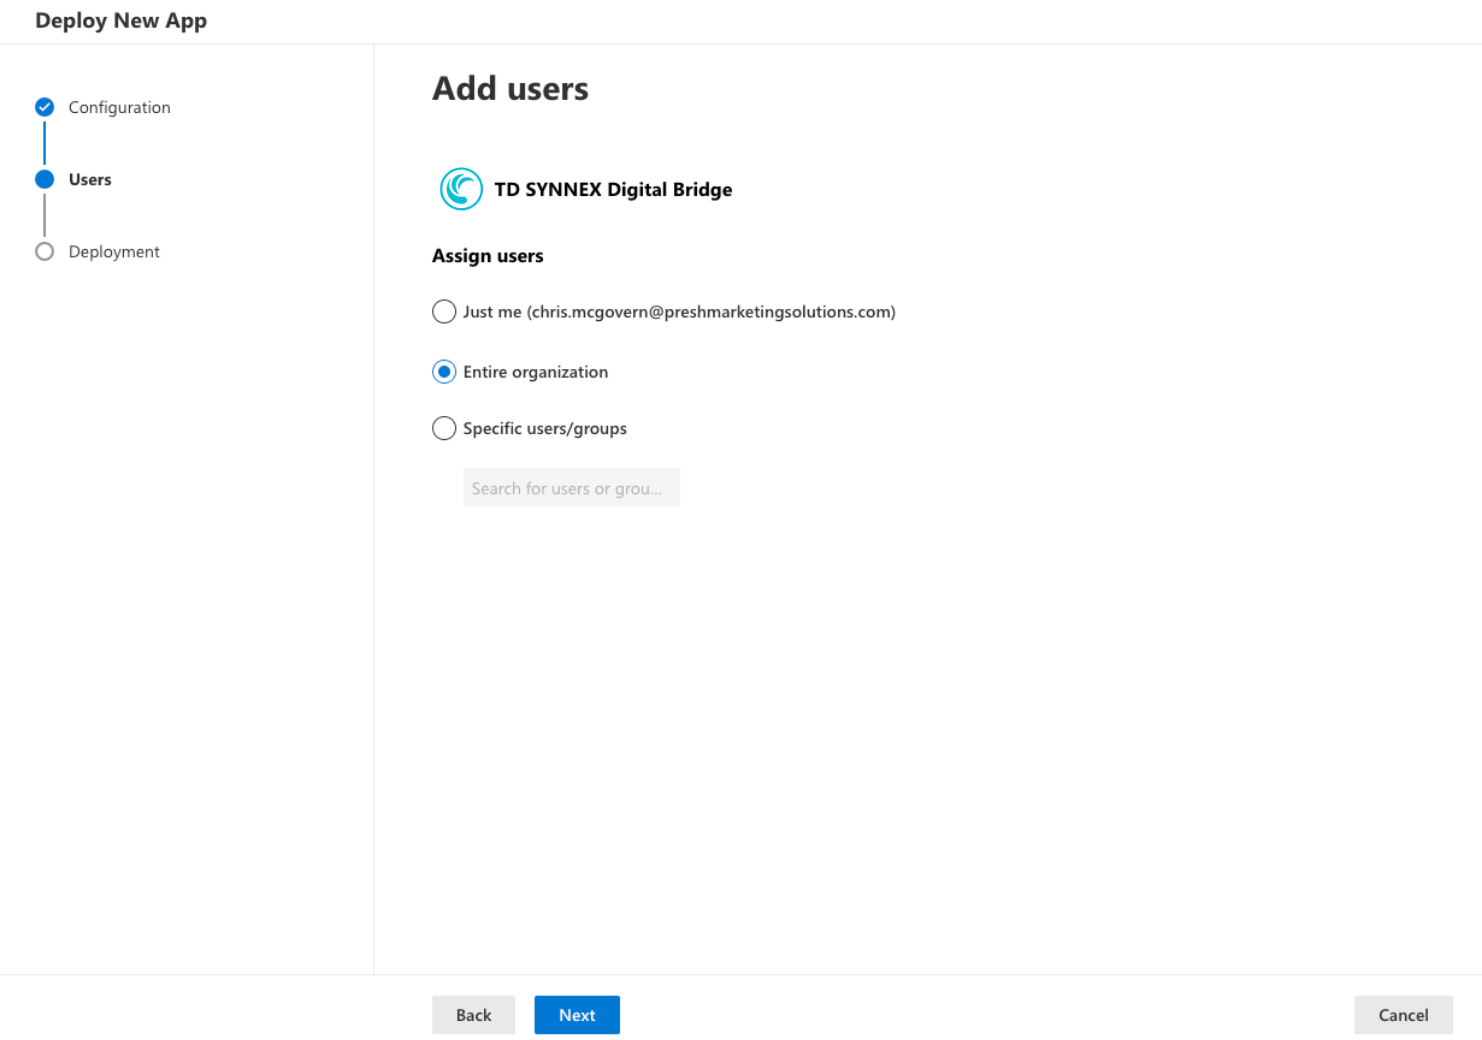1482x1040 pixels.
Task: Open the Users step label
Action: tap(90, 180)
